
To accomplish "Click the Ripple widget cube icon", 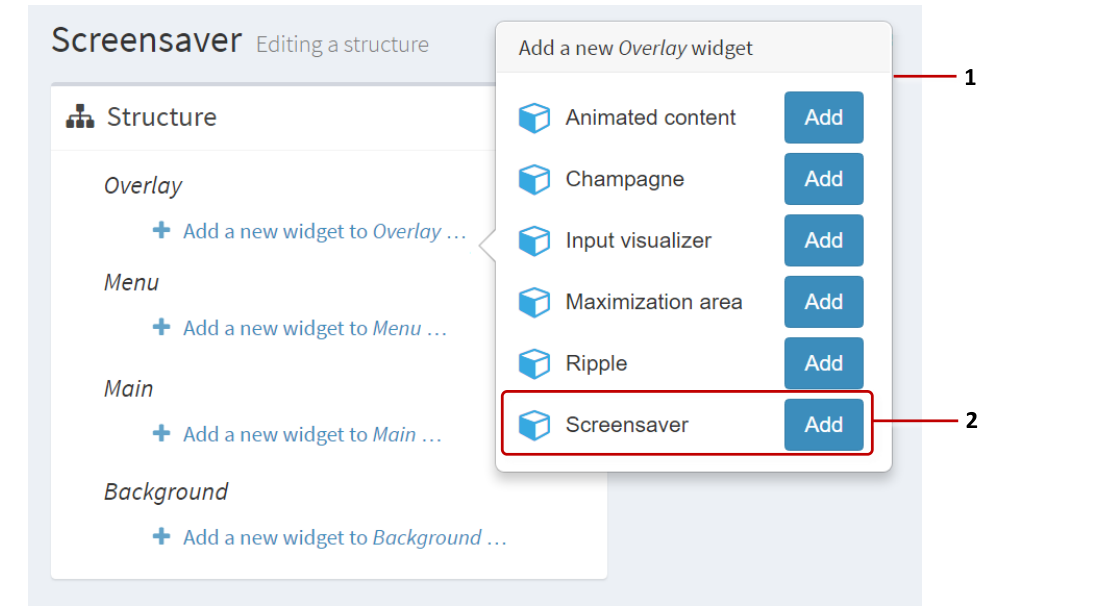I will click(535, 363).
